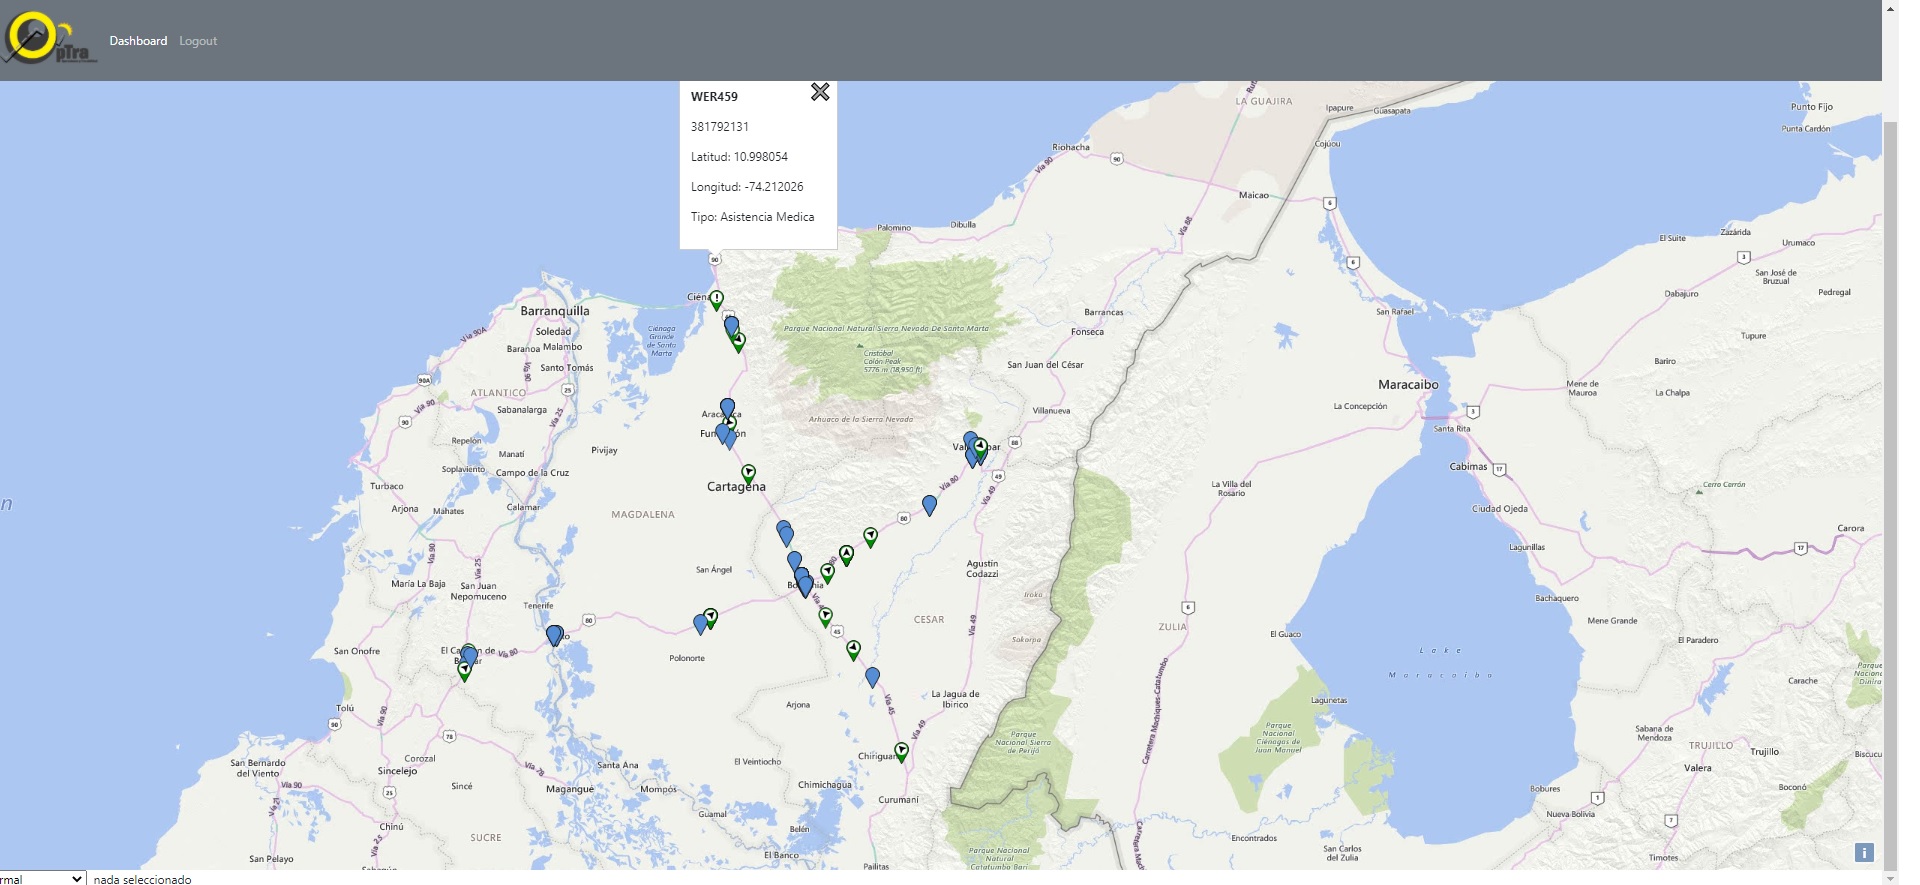This screenshot has height=885, width=1920.
Task: Click the Logout link
Action: (198, 41)
